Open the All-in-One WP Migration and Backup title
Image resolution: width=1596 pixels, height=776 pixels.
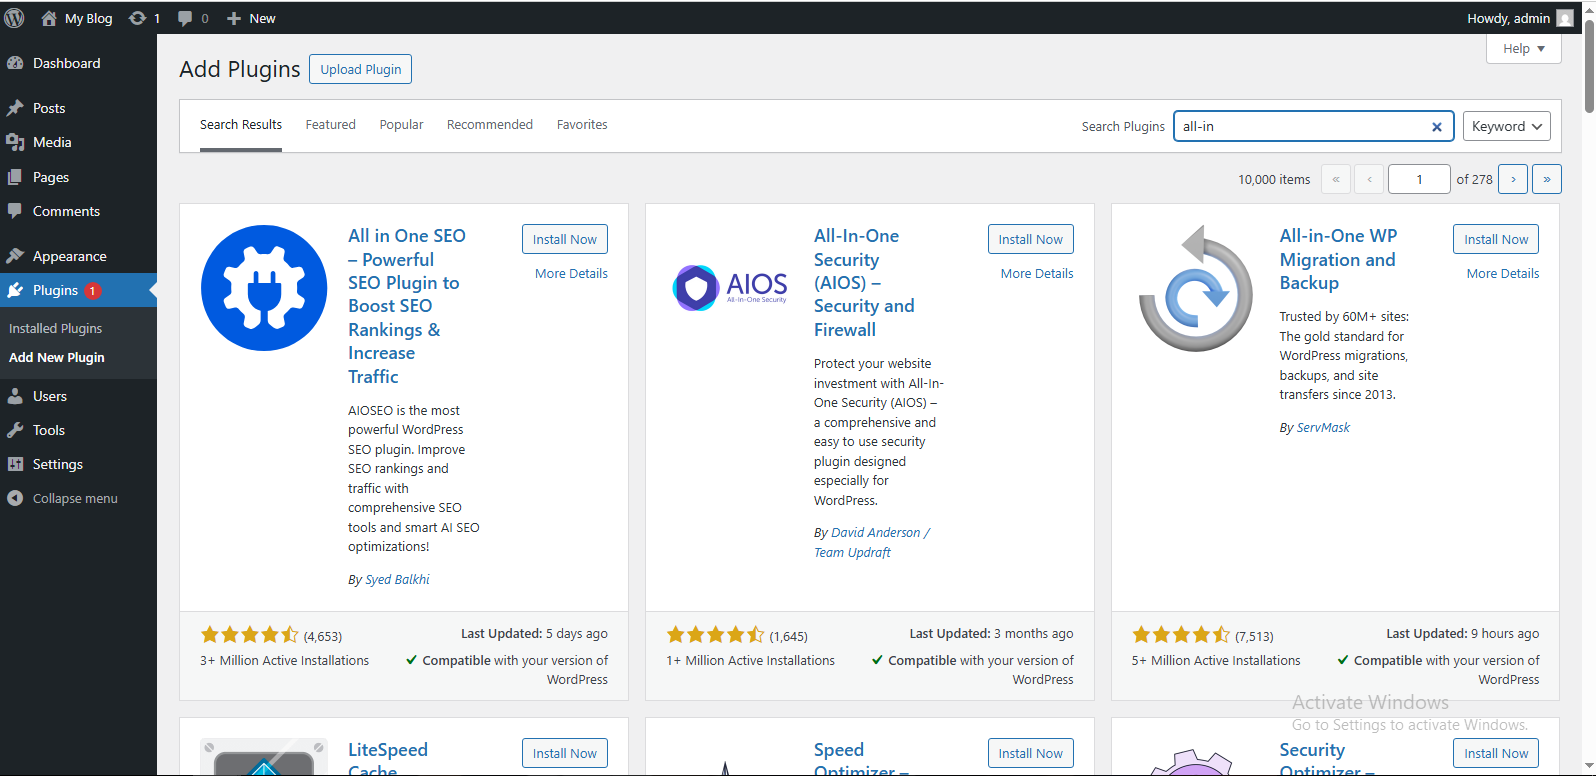(x=1338, y=259)
